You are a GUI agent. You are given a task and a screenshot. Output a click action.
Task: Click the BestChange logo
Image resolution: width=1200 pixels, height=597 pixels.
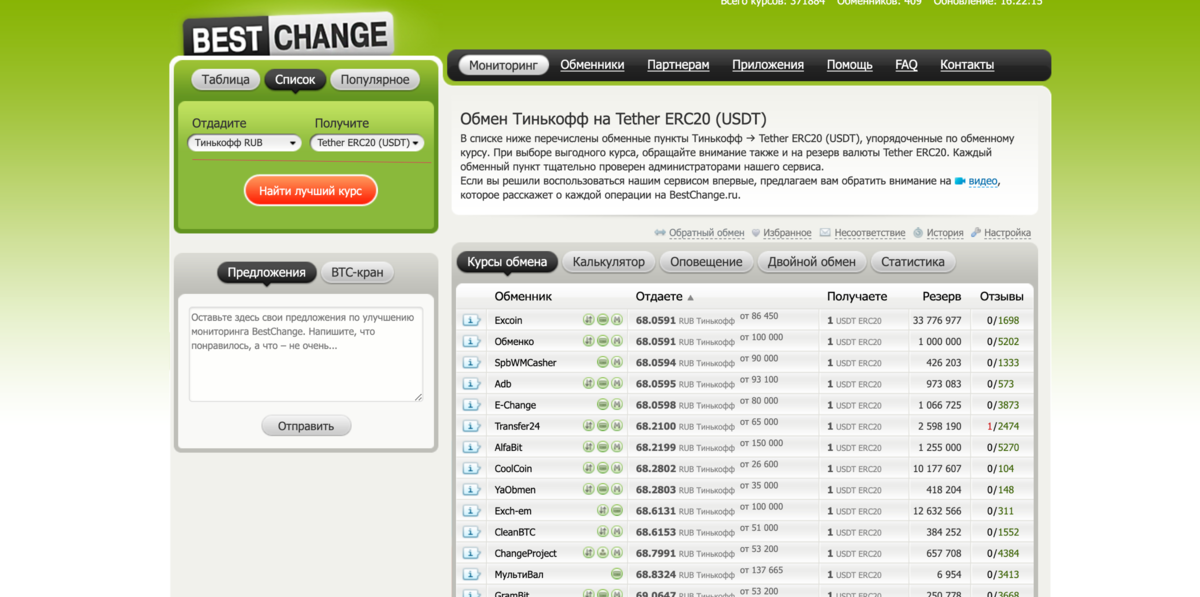288,36
